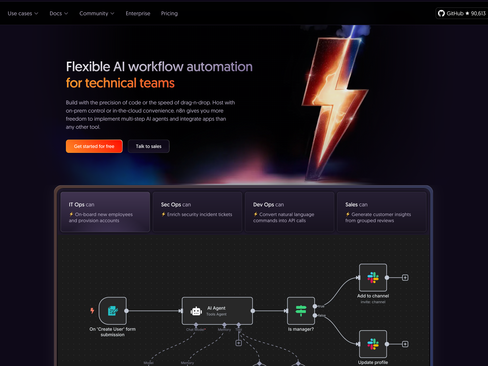
Task: Select the Update profile Slack node
Action: pos(373,344)
